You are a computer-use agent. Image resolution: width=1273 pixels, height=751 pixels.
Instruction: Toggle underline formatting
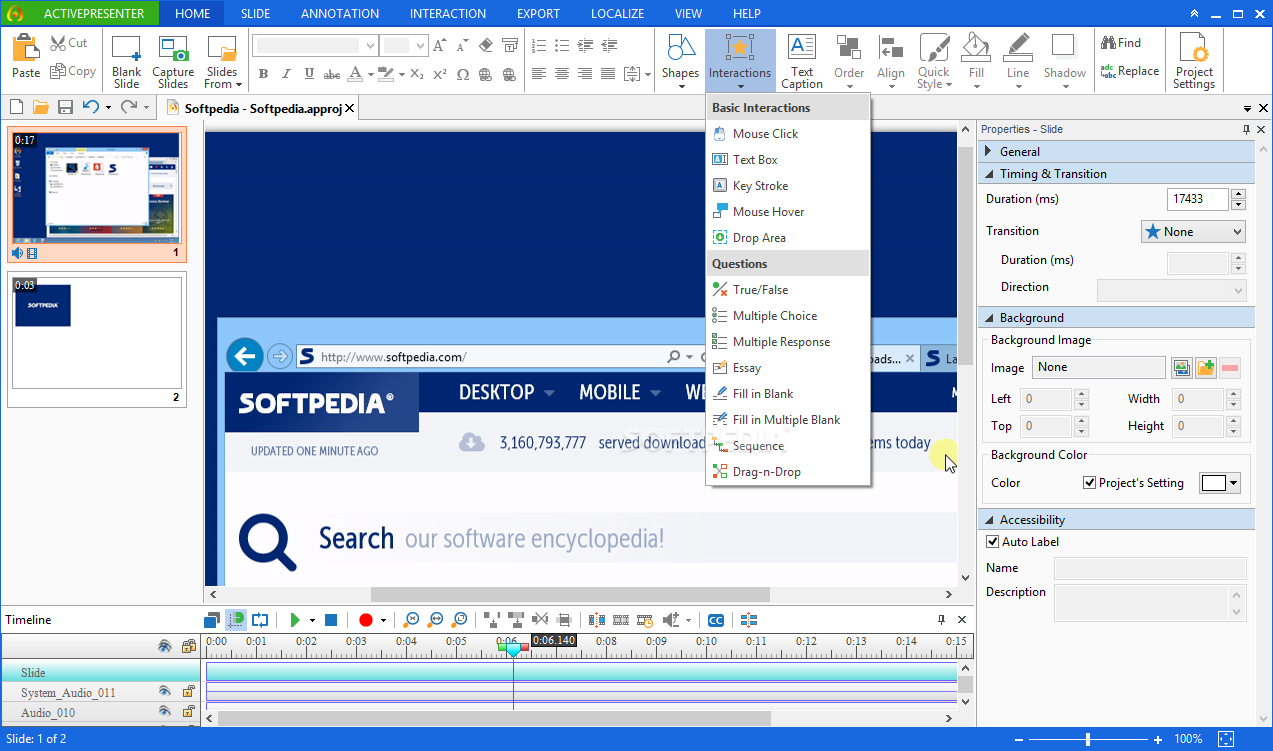[310, 74]
